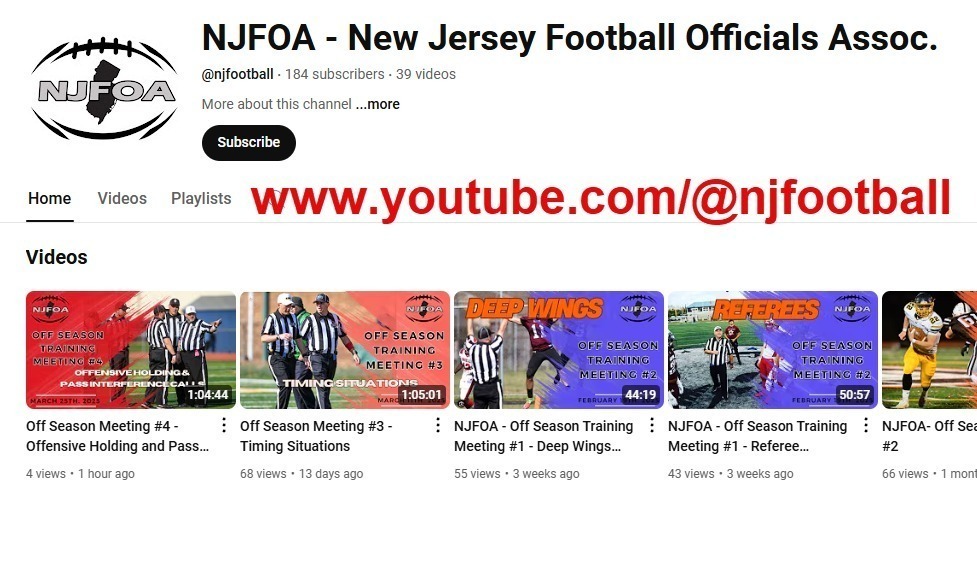Open Off Season Meeting #3 Timing Situations title

tap(316, 436)
